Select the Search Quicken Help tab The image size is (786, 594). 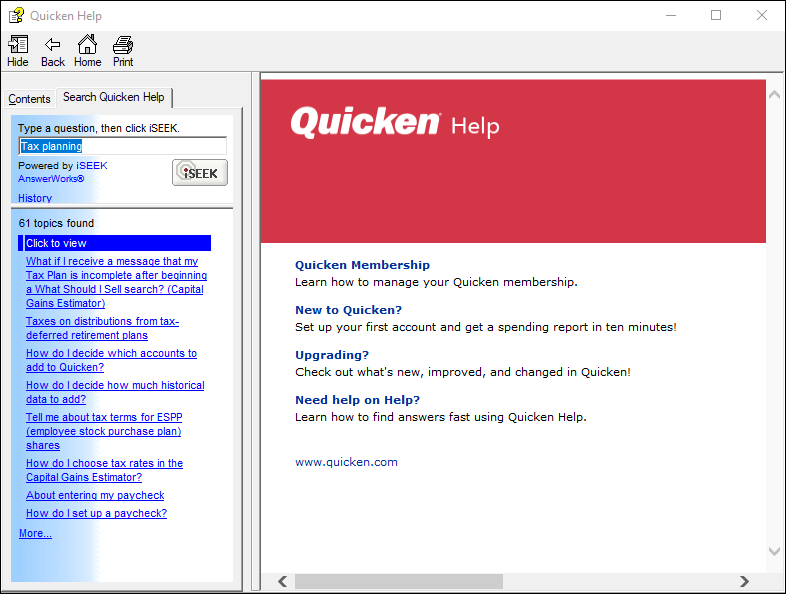pos(114,97)
